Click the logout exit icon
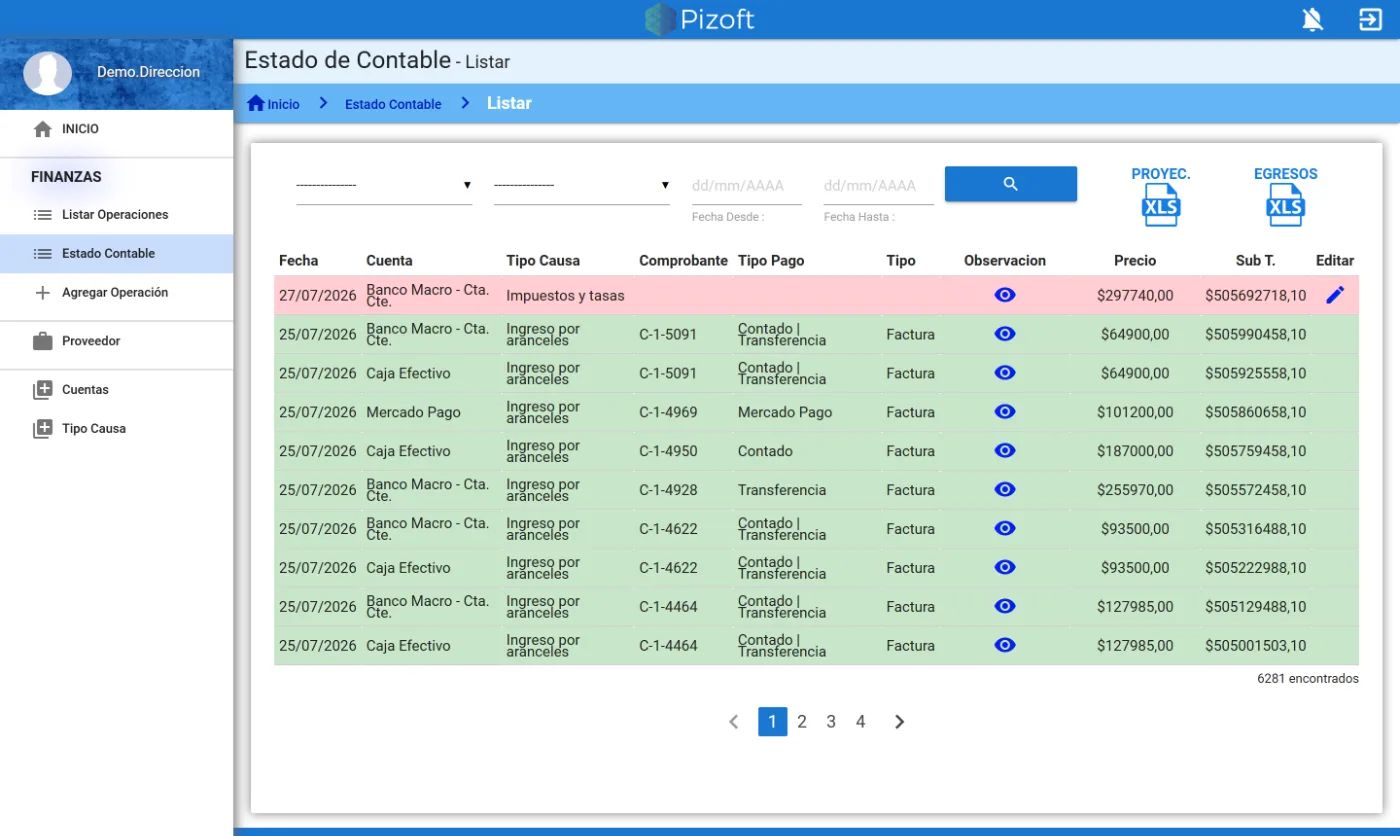The image size is (1400, 836). pos(1370,19)
